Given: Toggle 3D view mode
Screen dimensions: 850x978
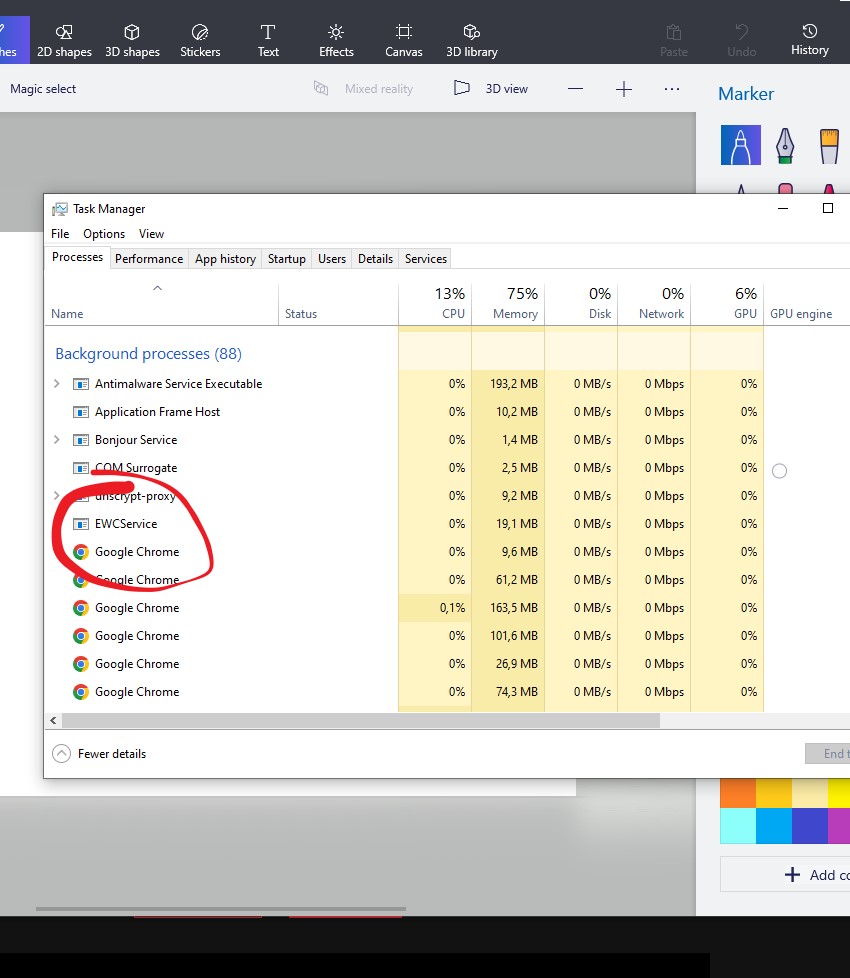Looking at the screenshot, I should coord(491,89).
